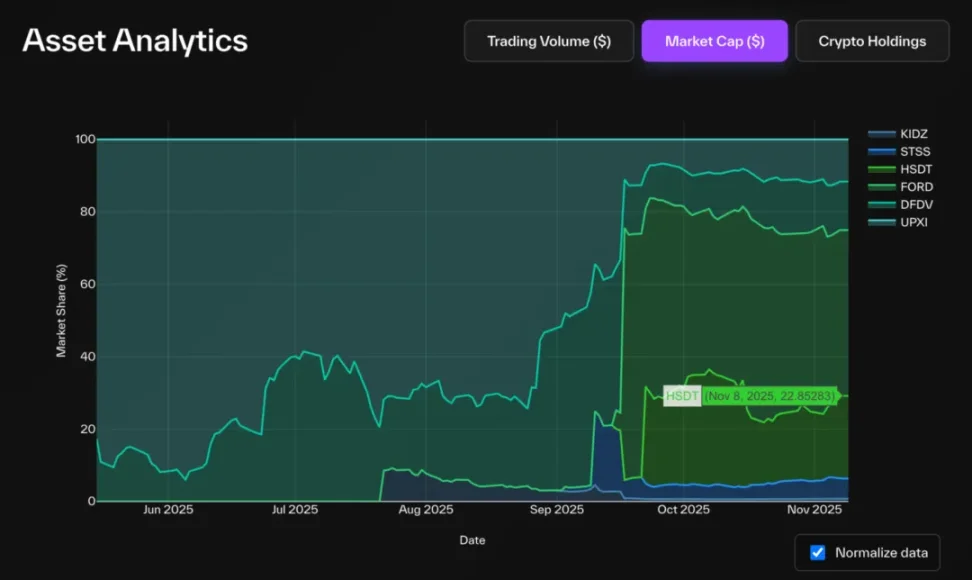The width and height of the screenshot is (972, 580).
Task: Click the Market Share (%) axis title
Action: pos(61,311)
